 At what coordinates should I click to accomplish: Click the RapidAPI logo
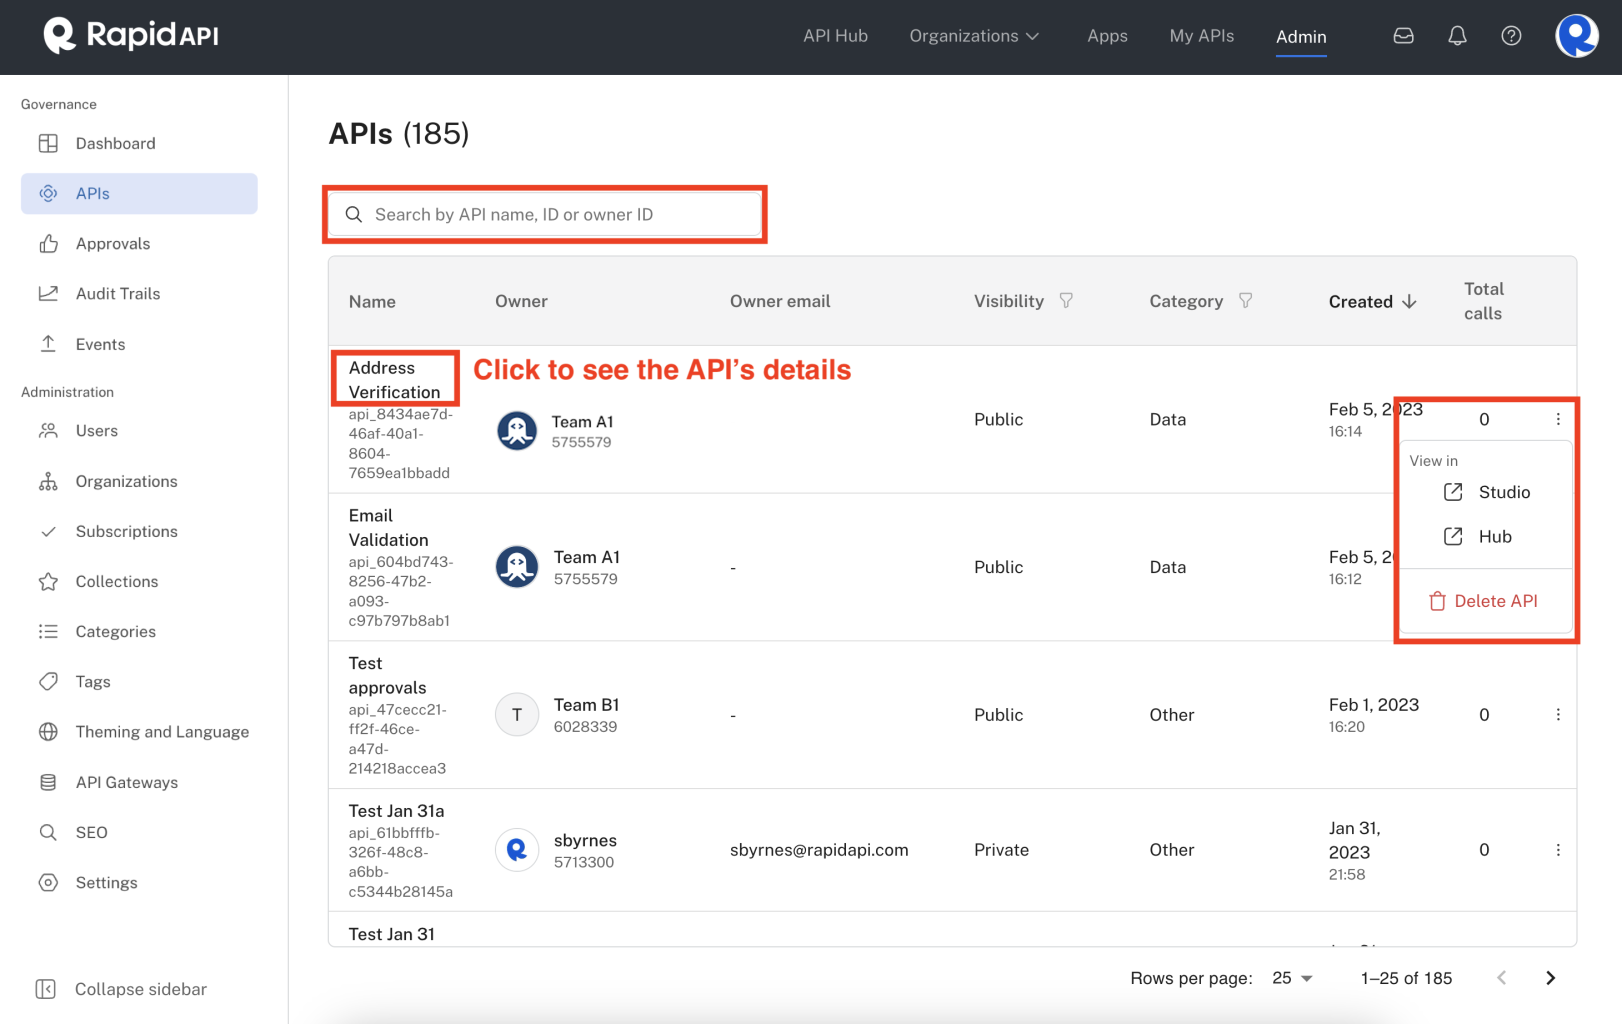pyautogui.click(x=129, y=35)
